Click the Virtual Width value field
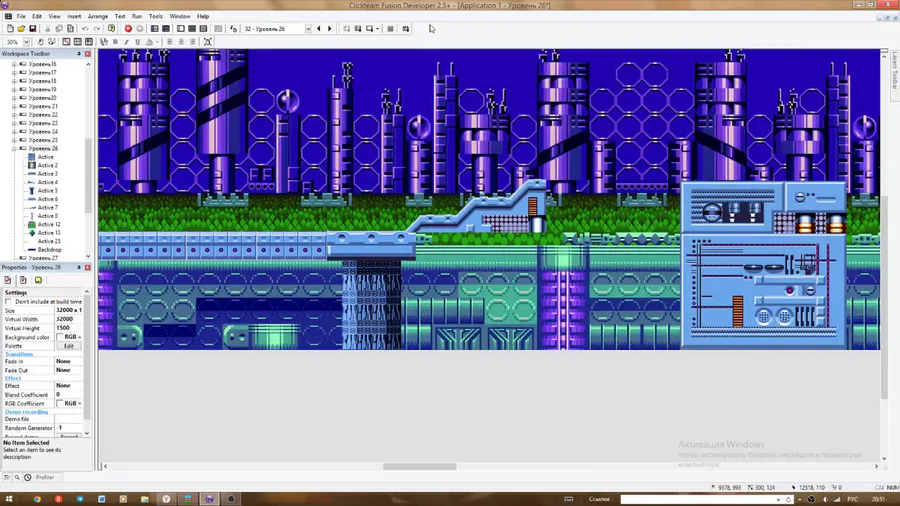This screenshot has width=900, height=506. 69,319
